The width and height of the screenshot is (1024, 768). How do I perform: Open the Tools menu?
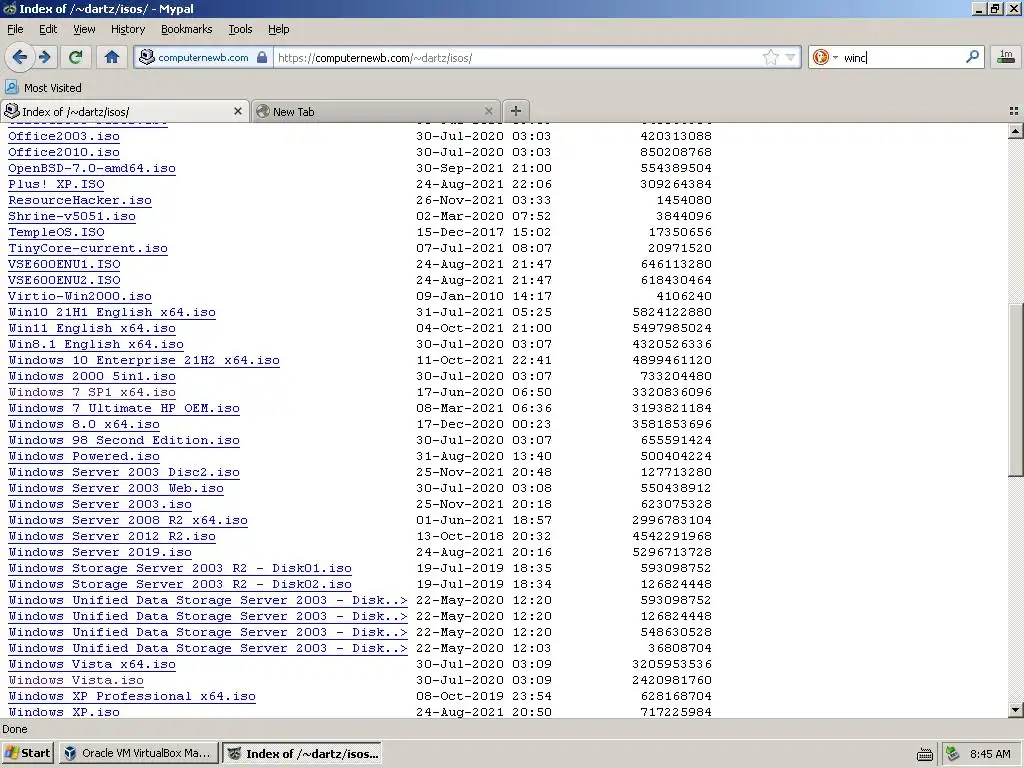(x=240, y=29)
